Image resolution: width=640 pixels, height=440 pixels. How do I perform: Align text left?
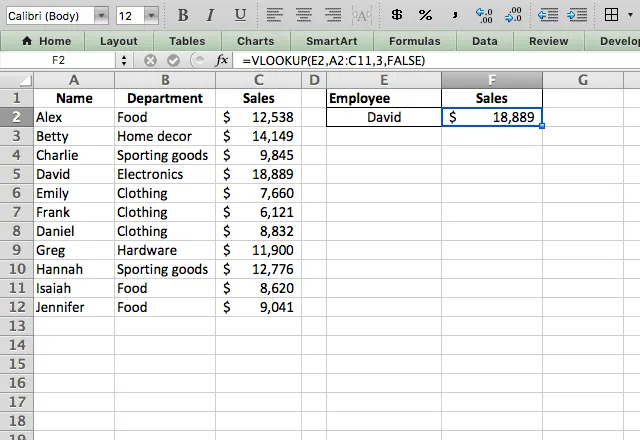click(x=276, y=15)
